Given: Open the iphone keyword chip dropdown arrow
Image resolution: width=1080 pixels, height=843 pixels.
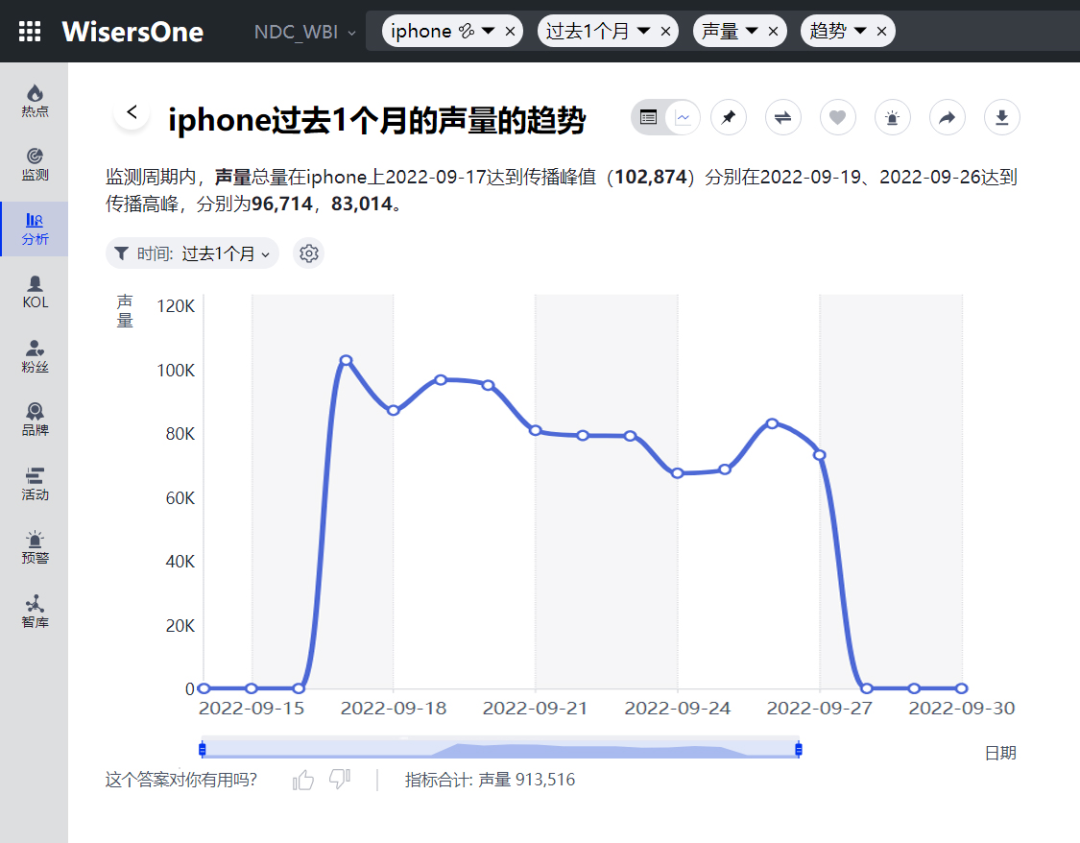Looking at the screenshot, I should [x=488, y=31].
